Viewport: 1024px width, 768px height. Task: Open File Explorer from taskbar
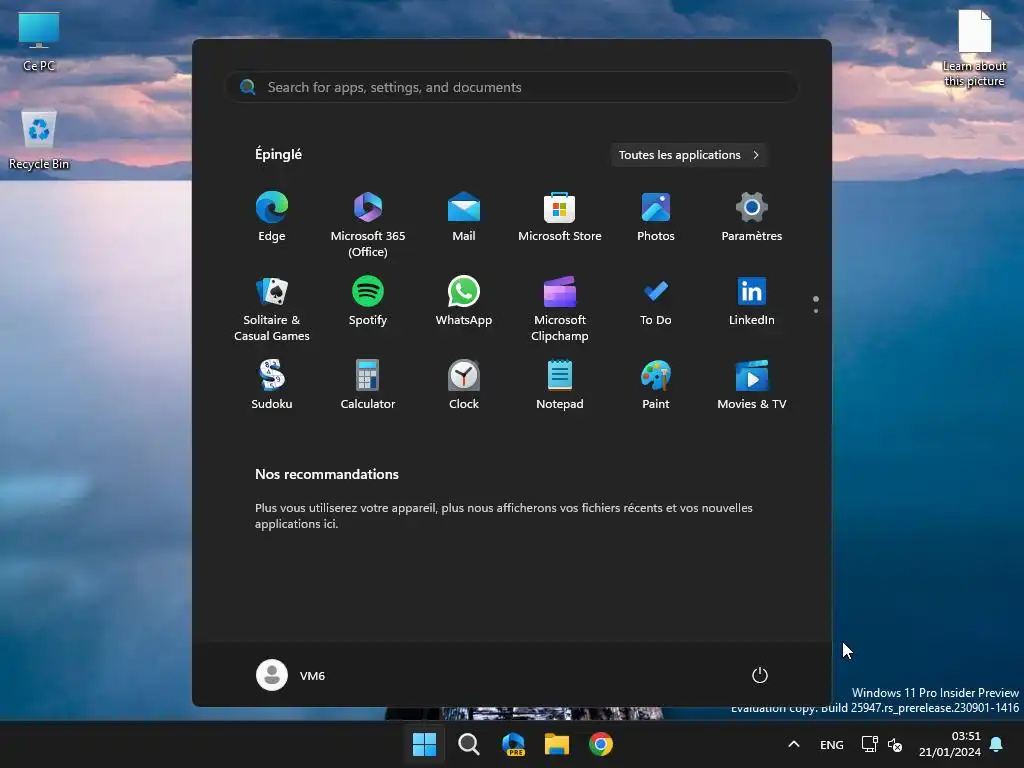click(x=557, y=744)
